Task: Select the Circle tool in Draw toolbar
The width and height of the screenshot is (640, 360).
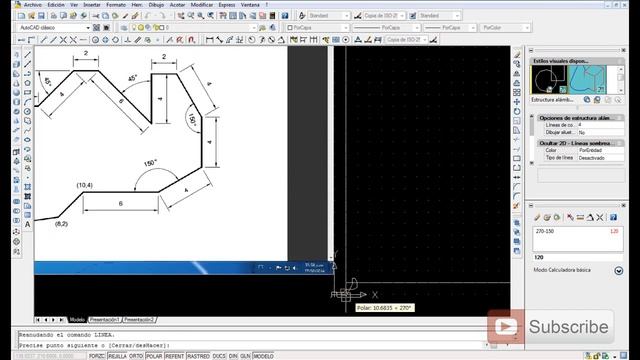Action: point(27,111)
